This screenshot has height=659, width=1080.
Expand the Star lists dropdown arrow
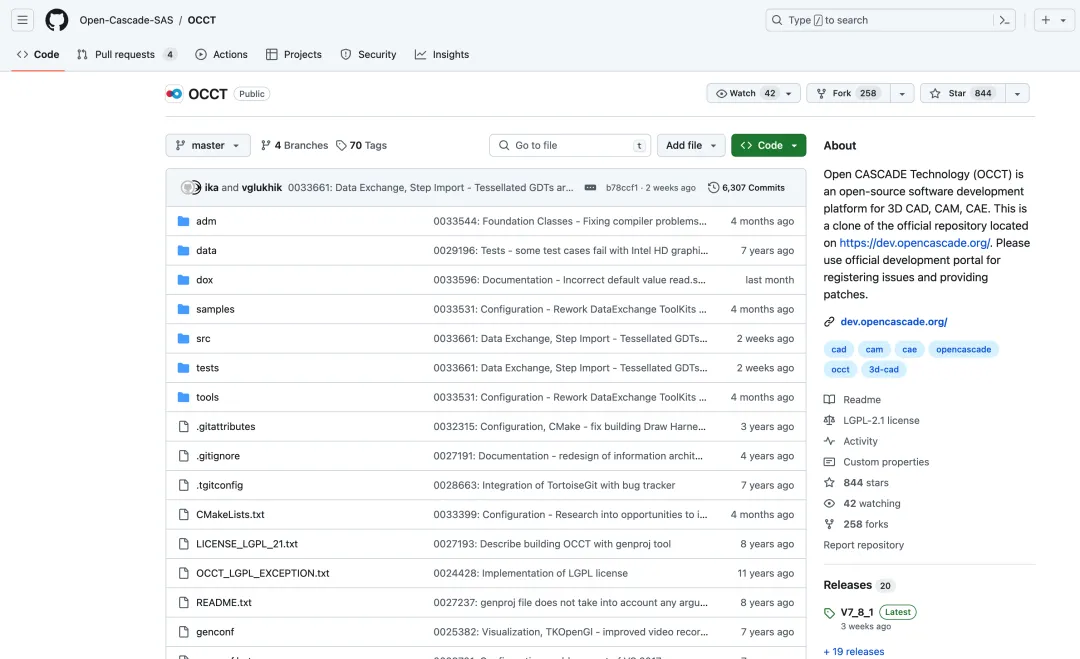[1017, 93]
